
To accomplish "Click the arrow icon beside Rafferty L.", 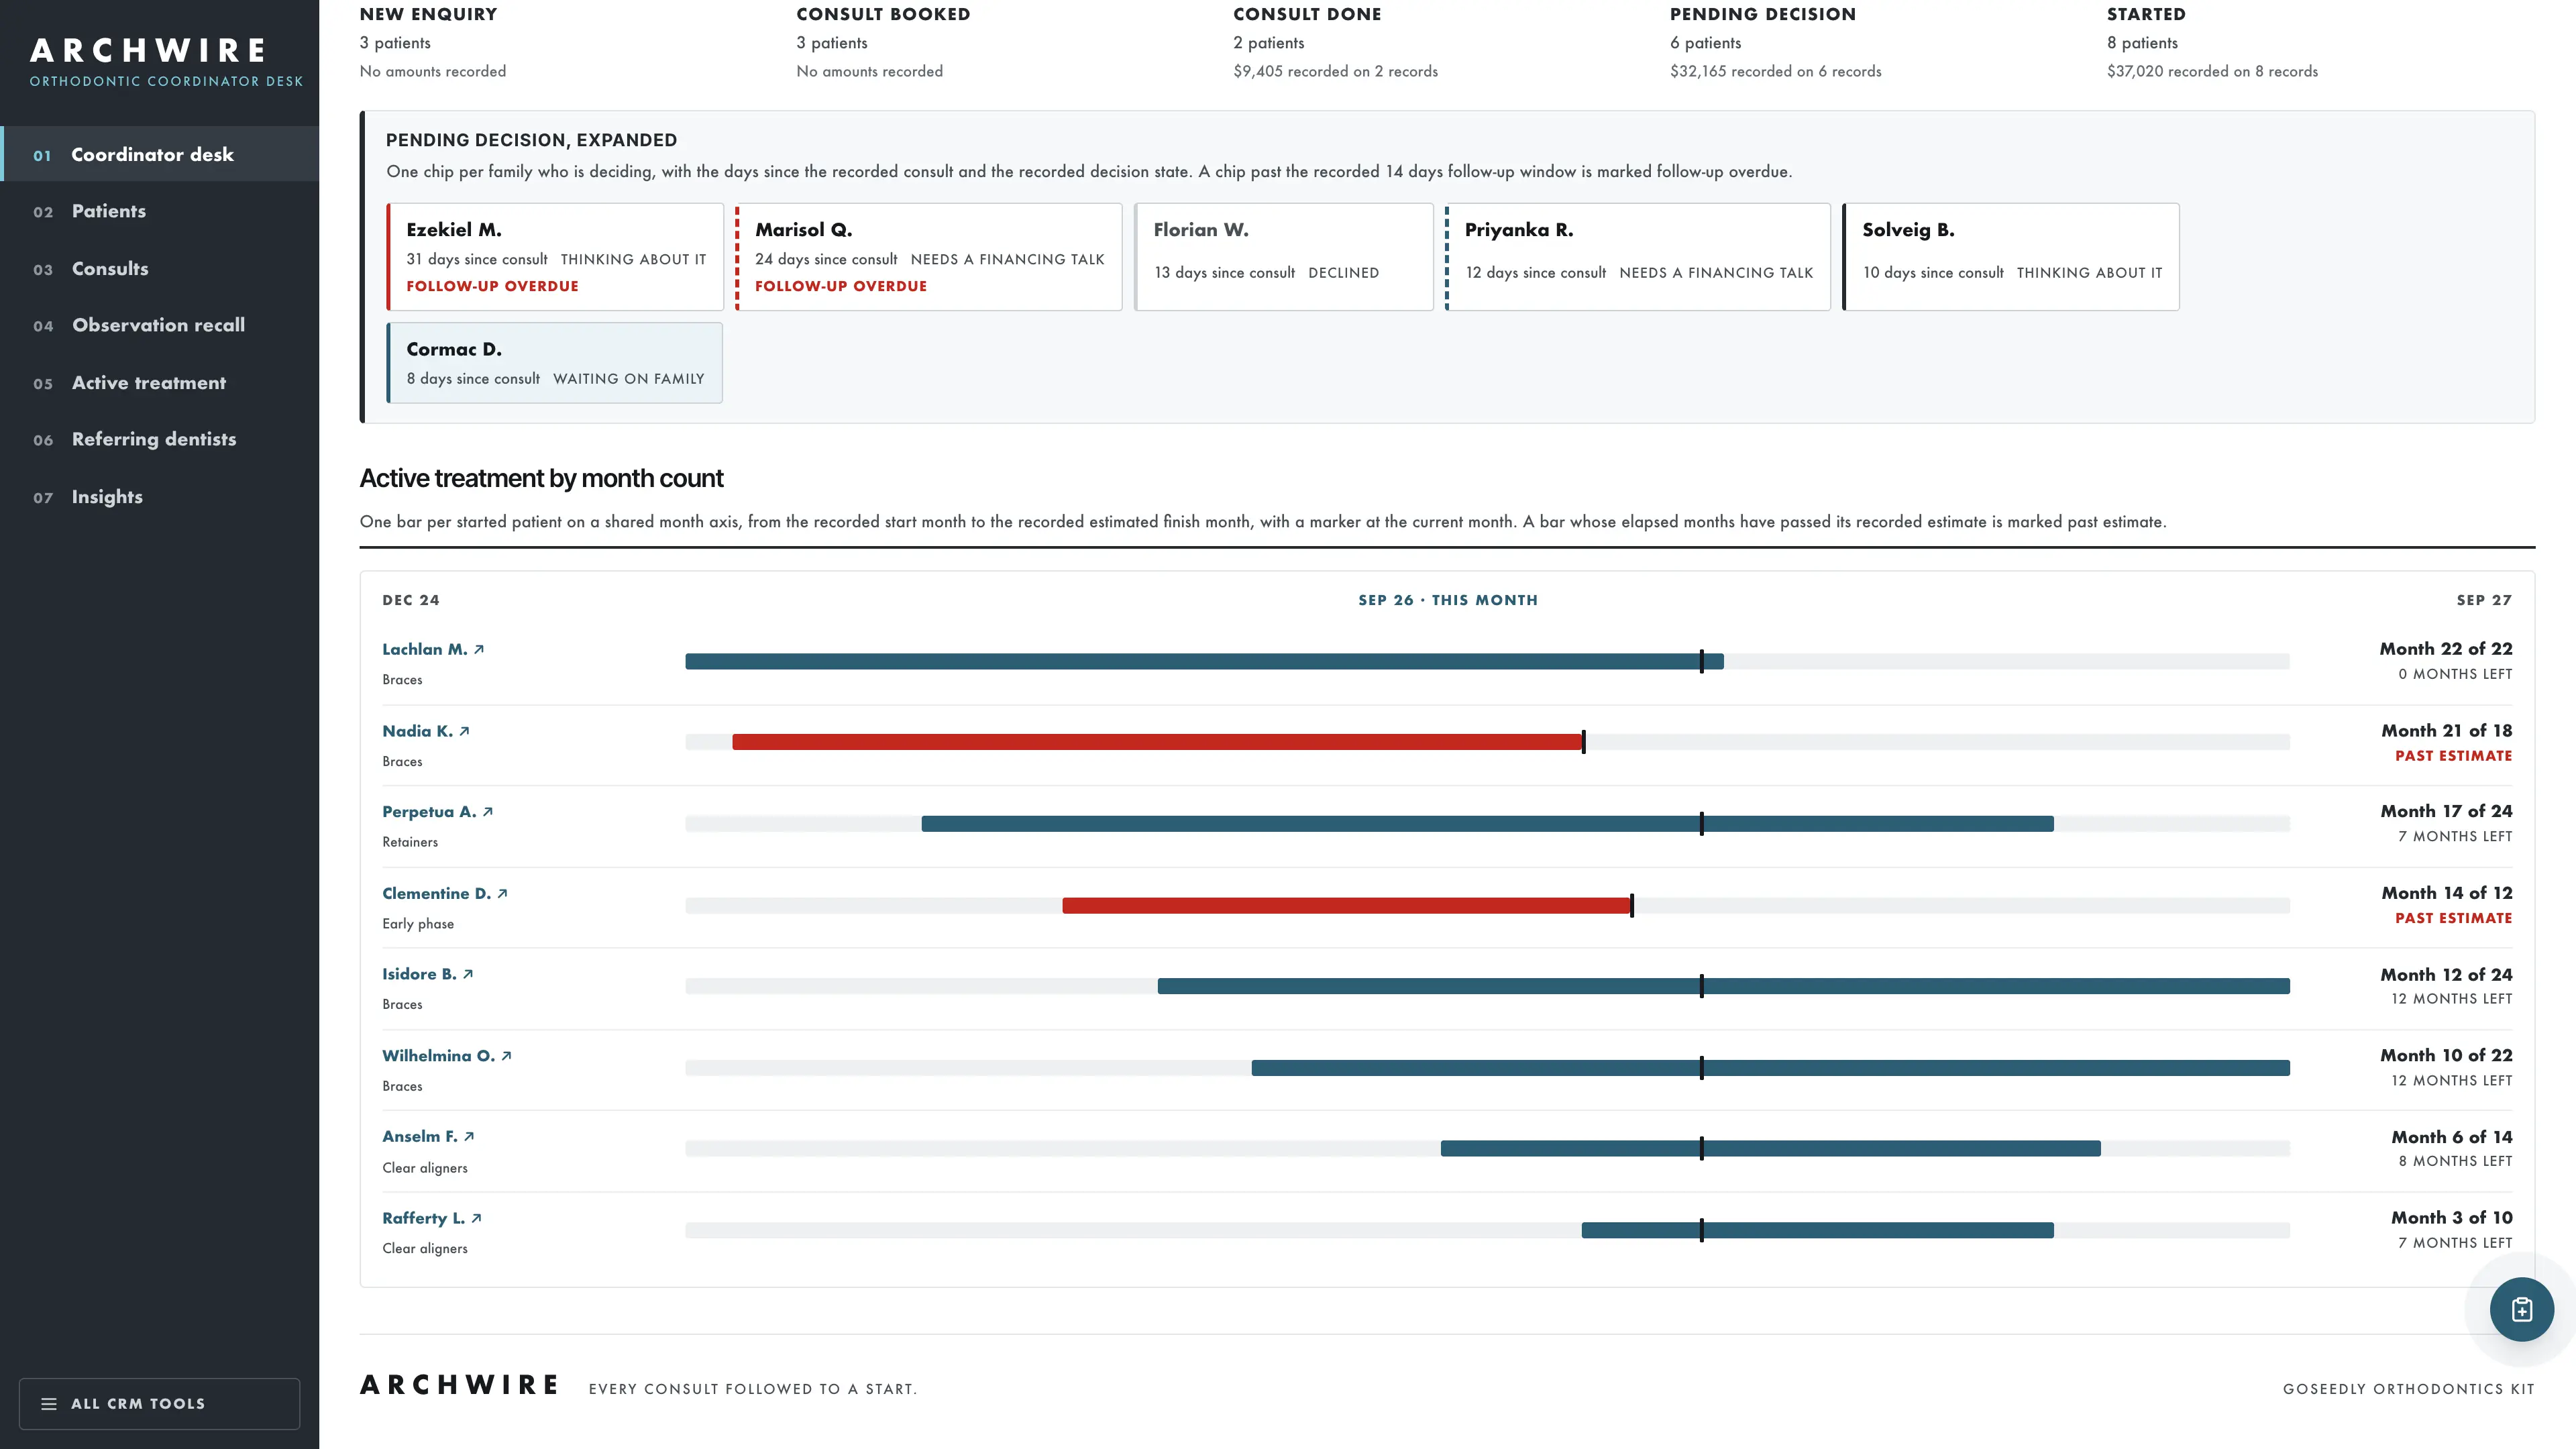I will click(x=476, y=1218).
